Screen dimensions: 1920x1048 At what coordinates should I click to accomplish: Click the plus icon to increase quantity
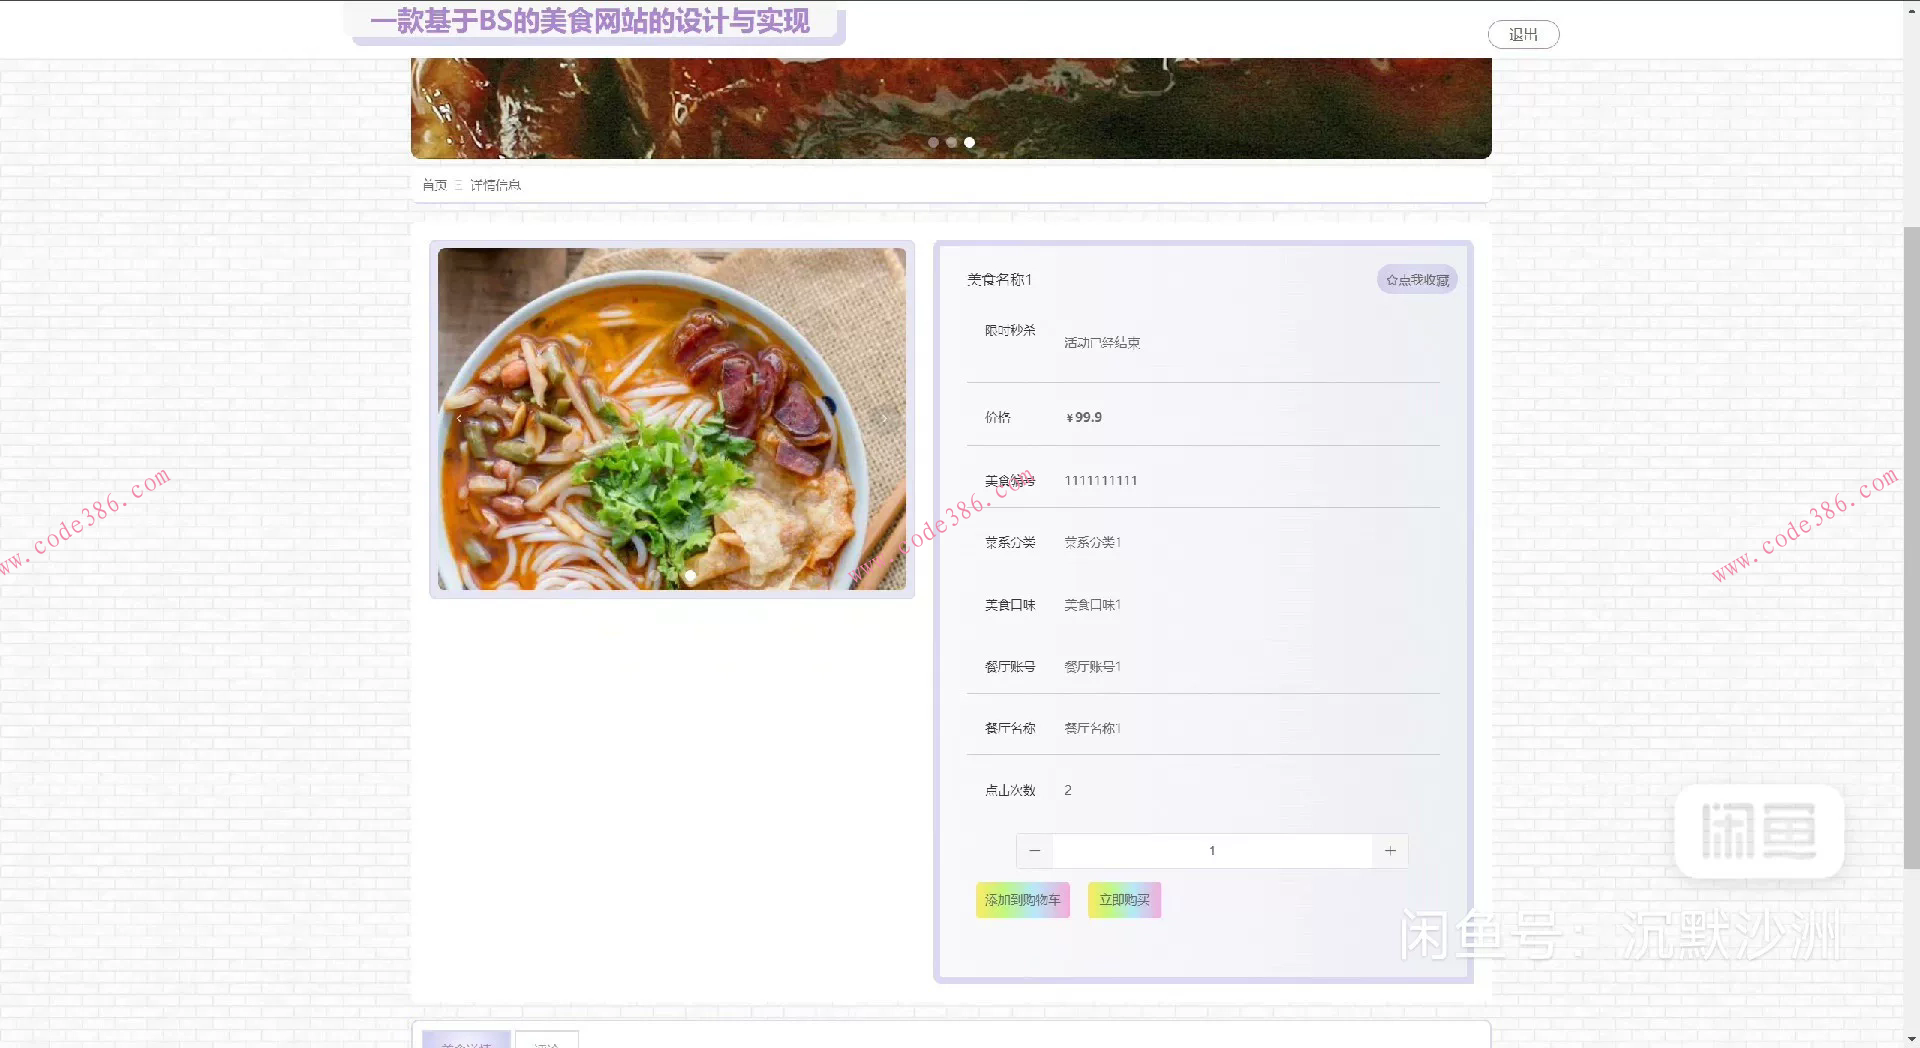pyautogui.click(x=1390, y=850)
